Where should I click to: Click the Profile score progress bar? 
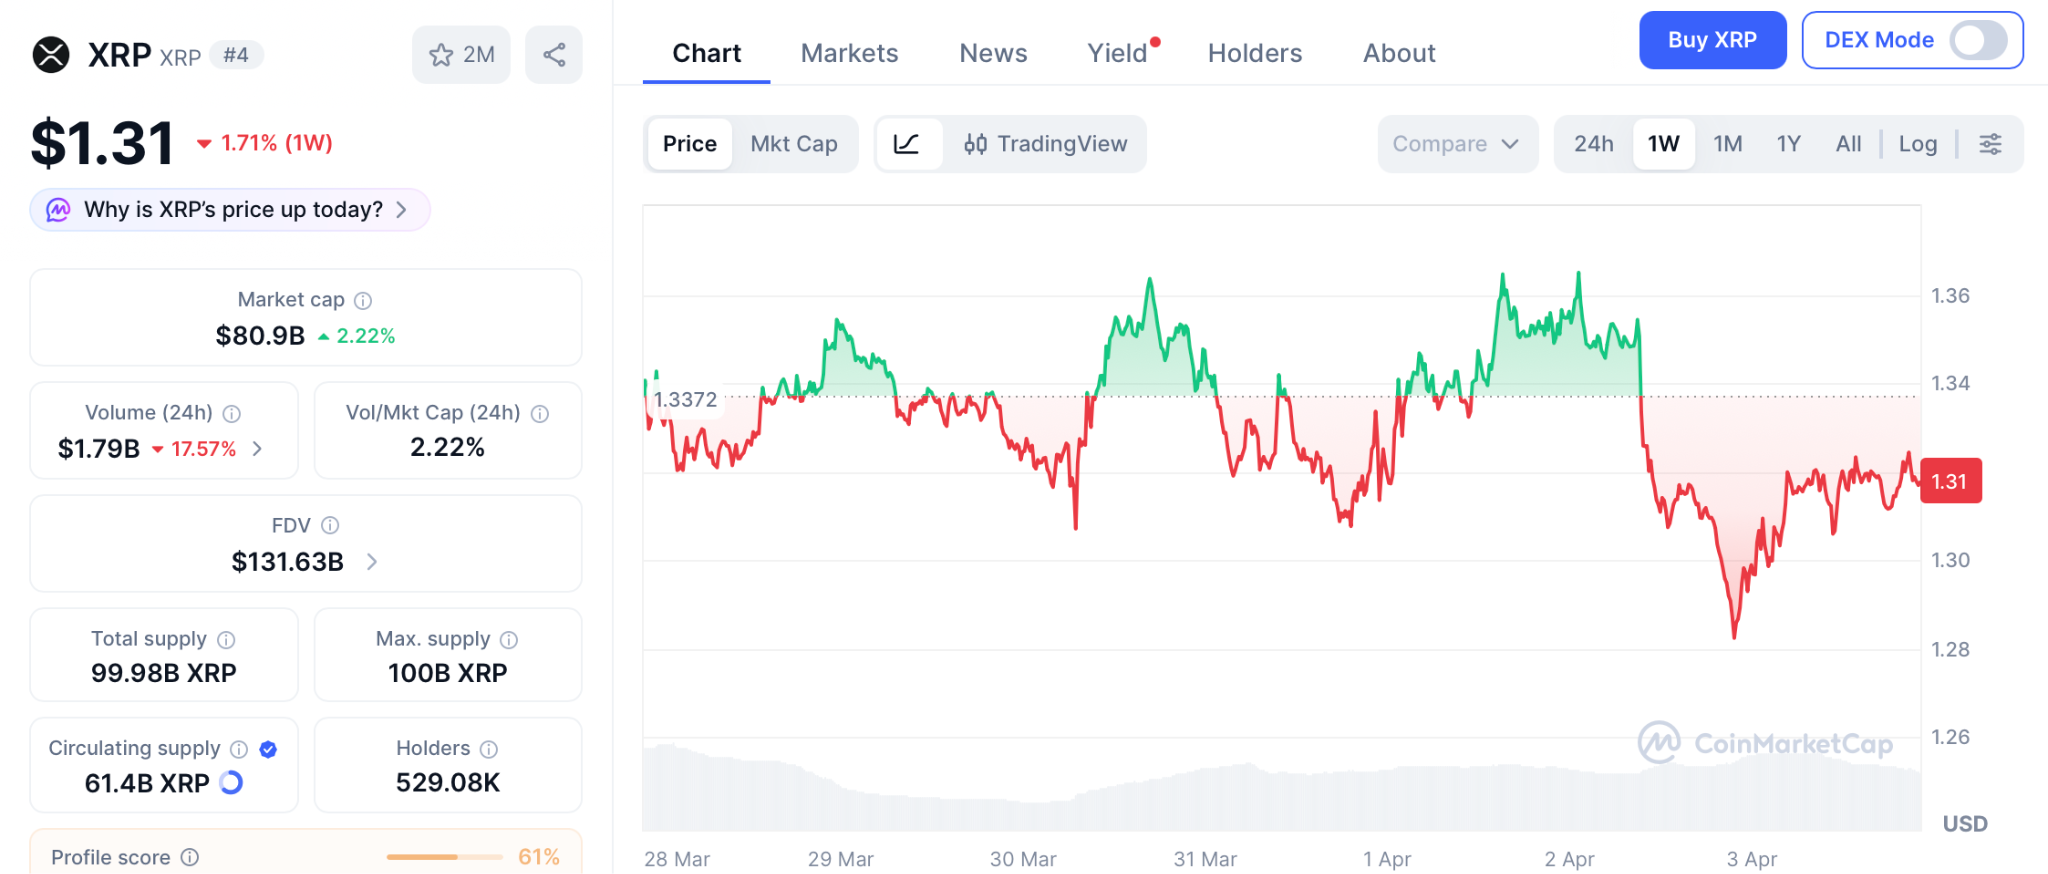[444, 857]
